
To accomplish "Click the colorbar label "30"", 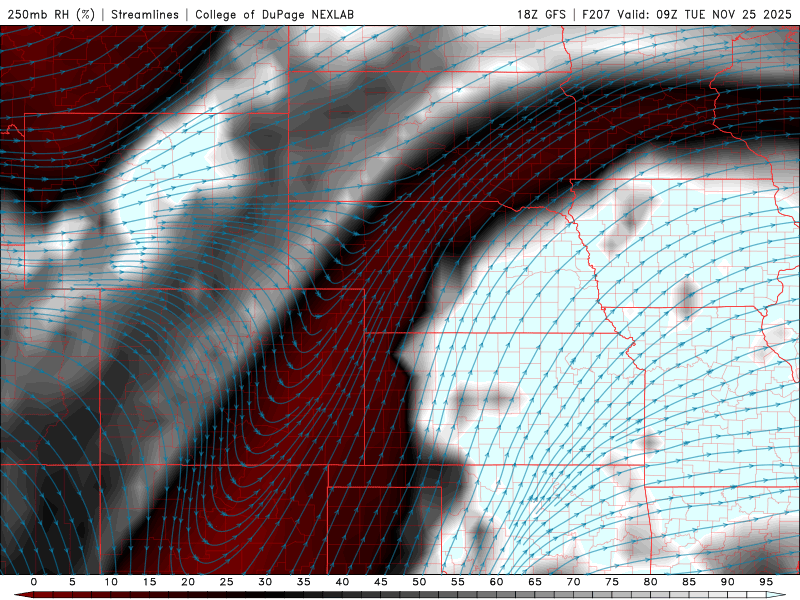I will click(265, 582).
